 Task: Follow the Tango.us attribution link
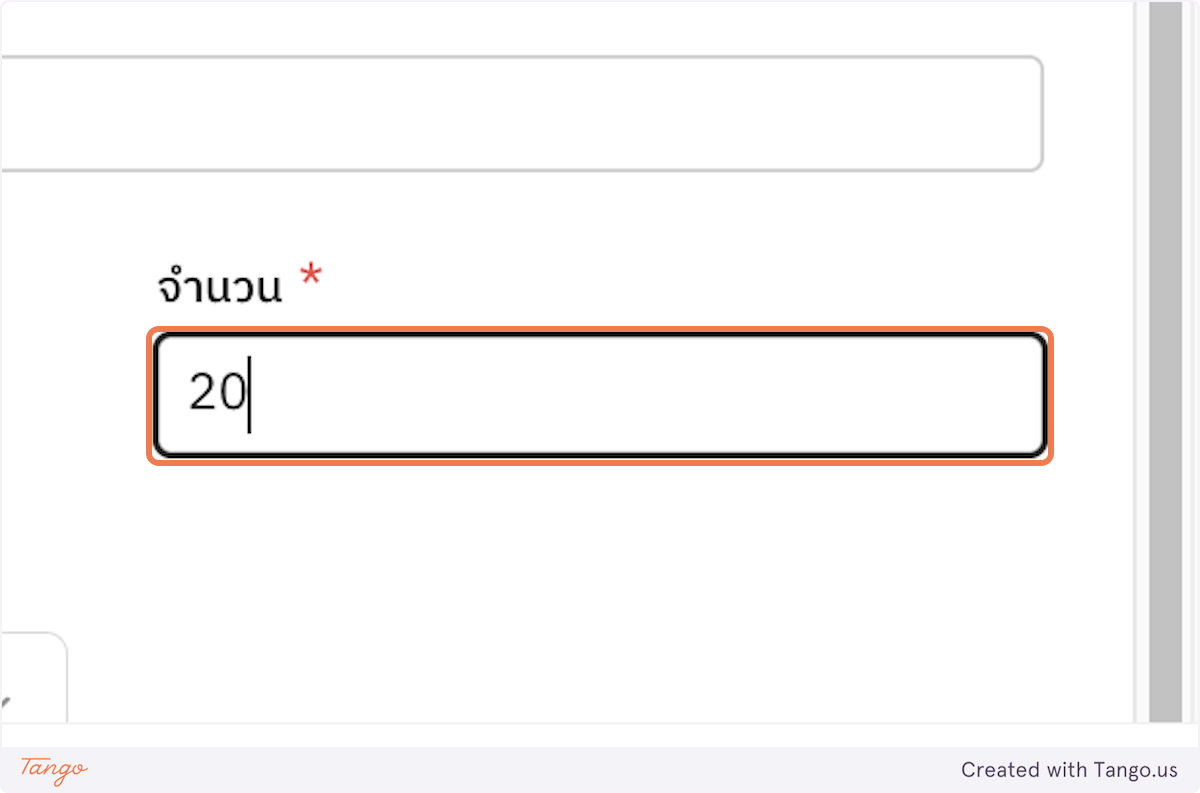1070,770
